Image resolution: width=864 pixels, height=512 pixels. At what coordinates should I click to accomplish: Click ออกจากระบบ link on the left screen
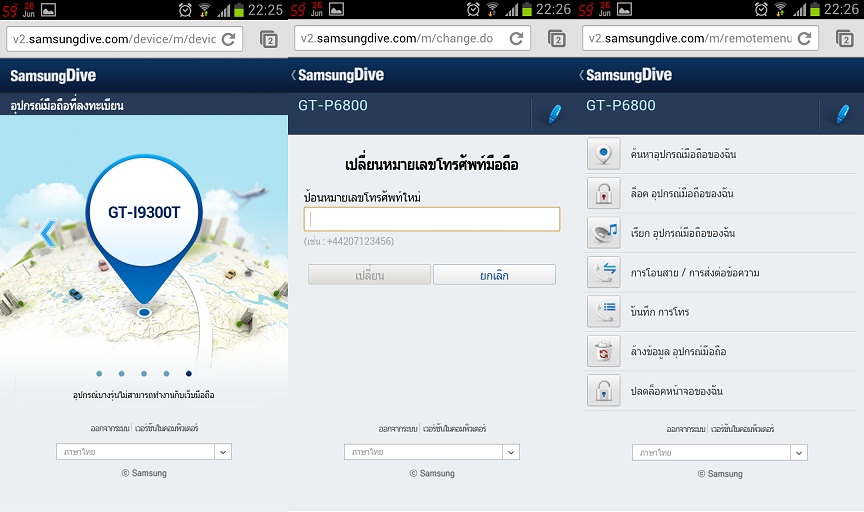point(110,428)
